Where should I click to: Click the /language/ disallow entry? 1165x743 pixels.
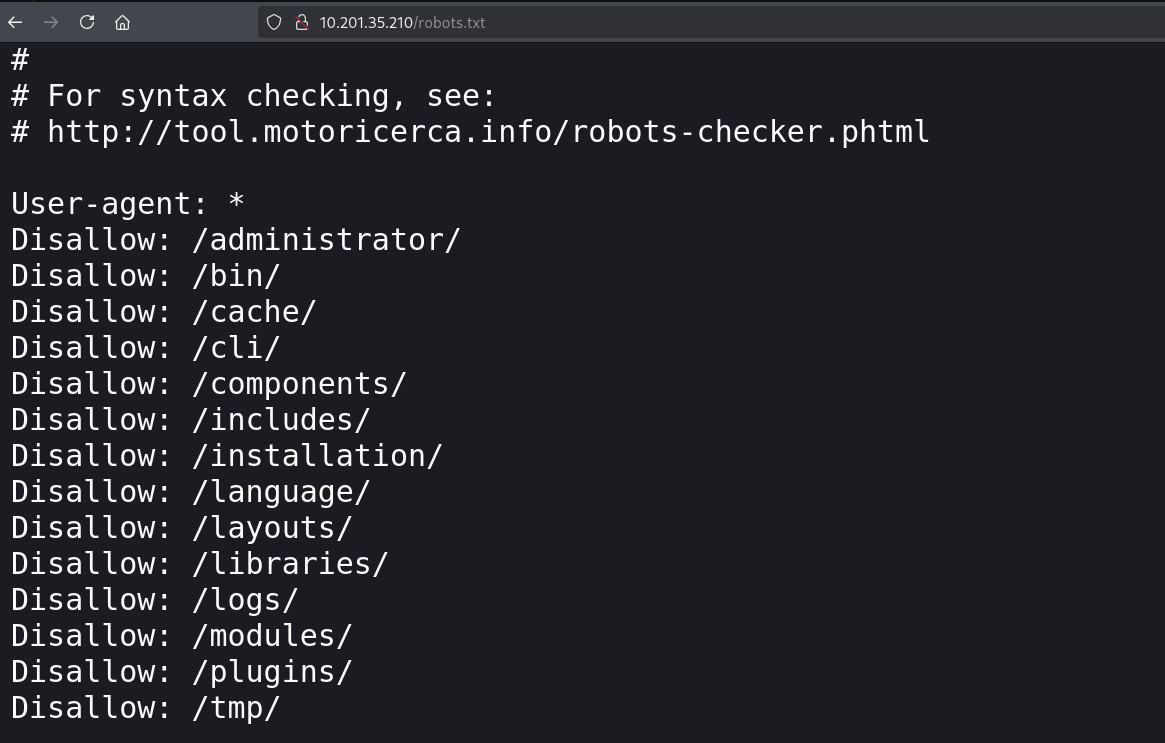tap(281, 492)
